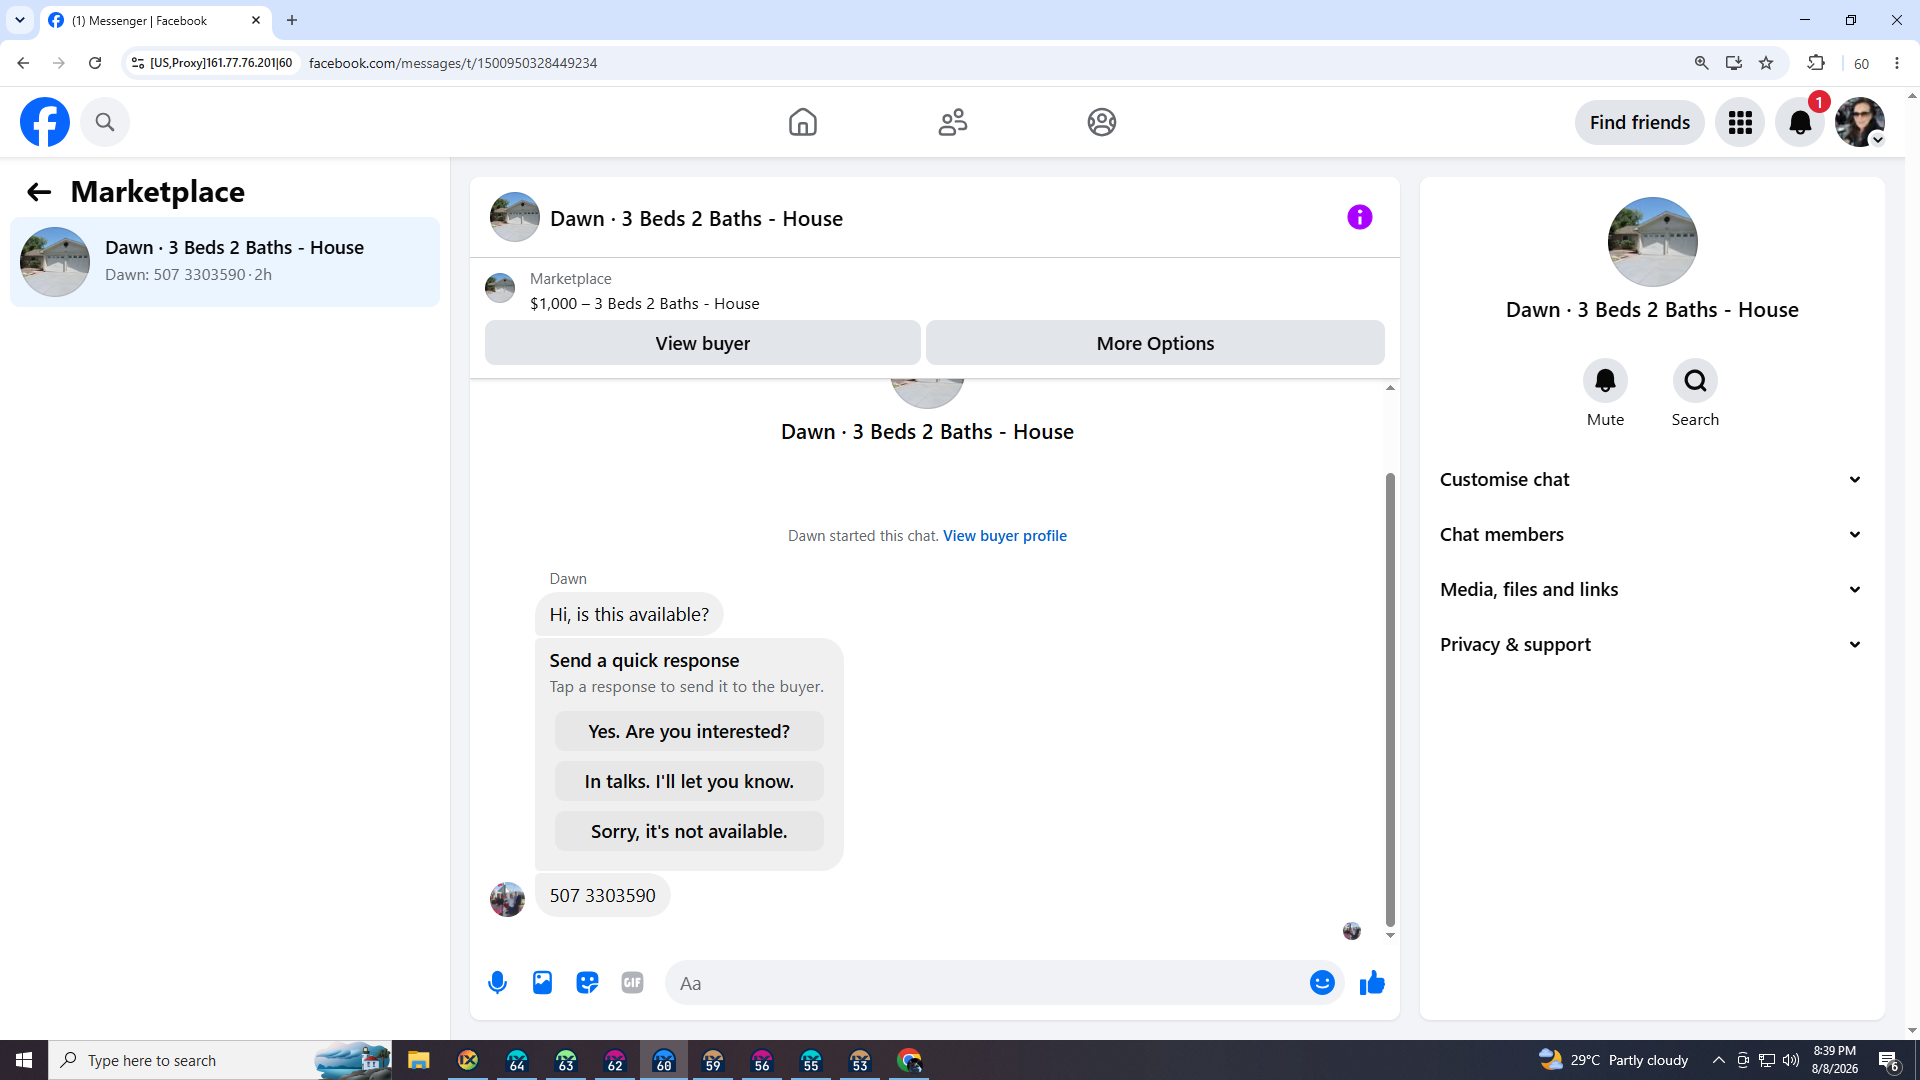The image size is (1920, 1080).
Task: Expand the Customise chat section
Action: (x=1652, y=479)
